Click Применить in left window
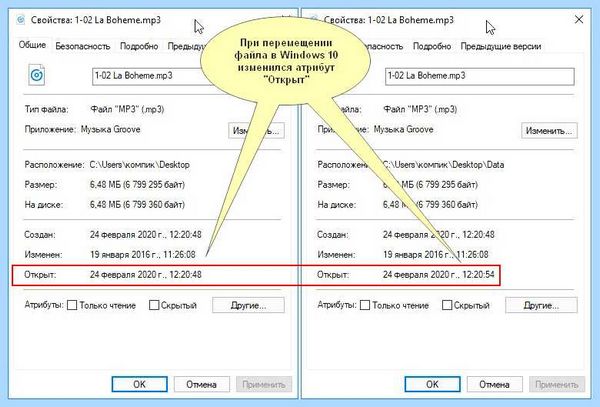 point(264,384)
